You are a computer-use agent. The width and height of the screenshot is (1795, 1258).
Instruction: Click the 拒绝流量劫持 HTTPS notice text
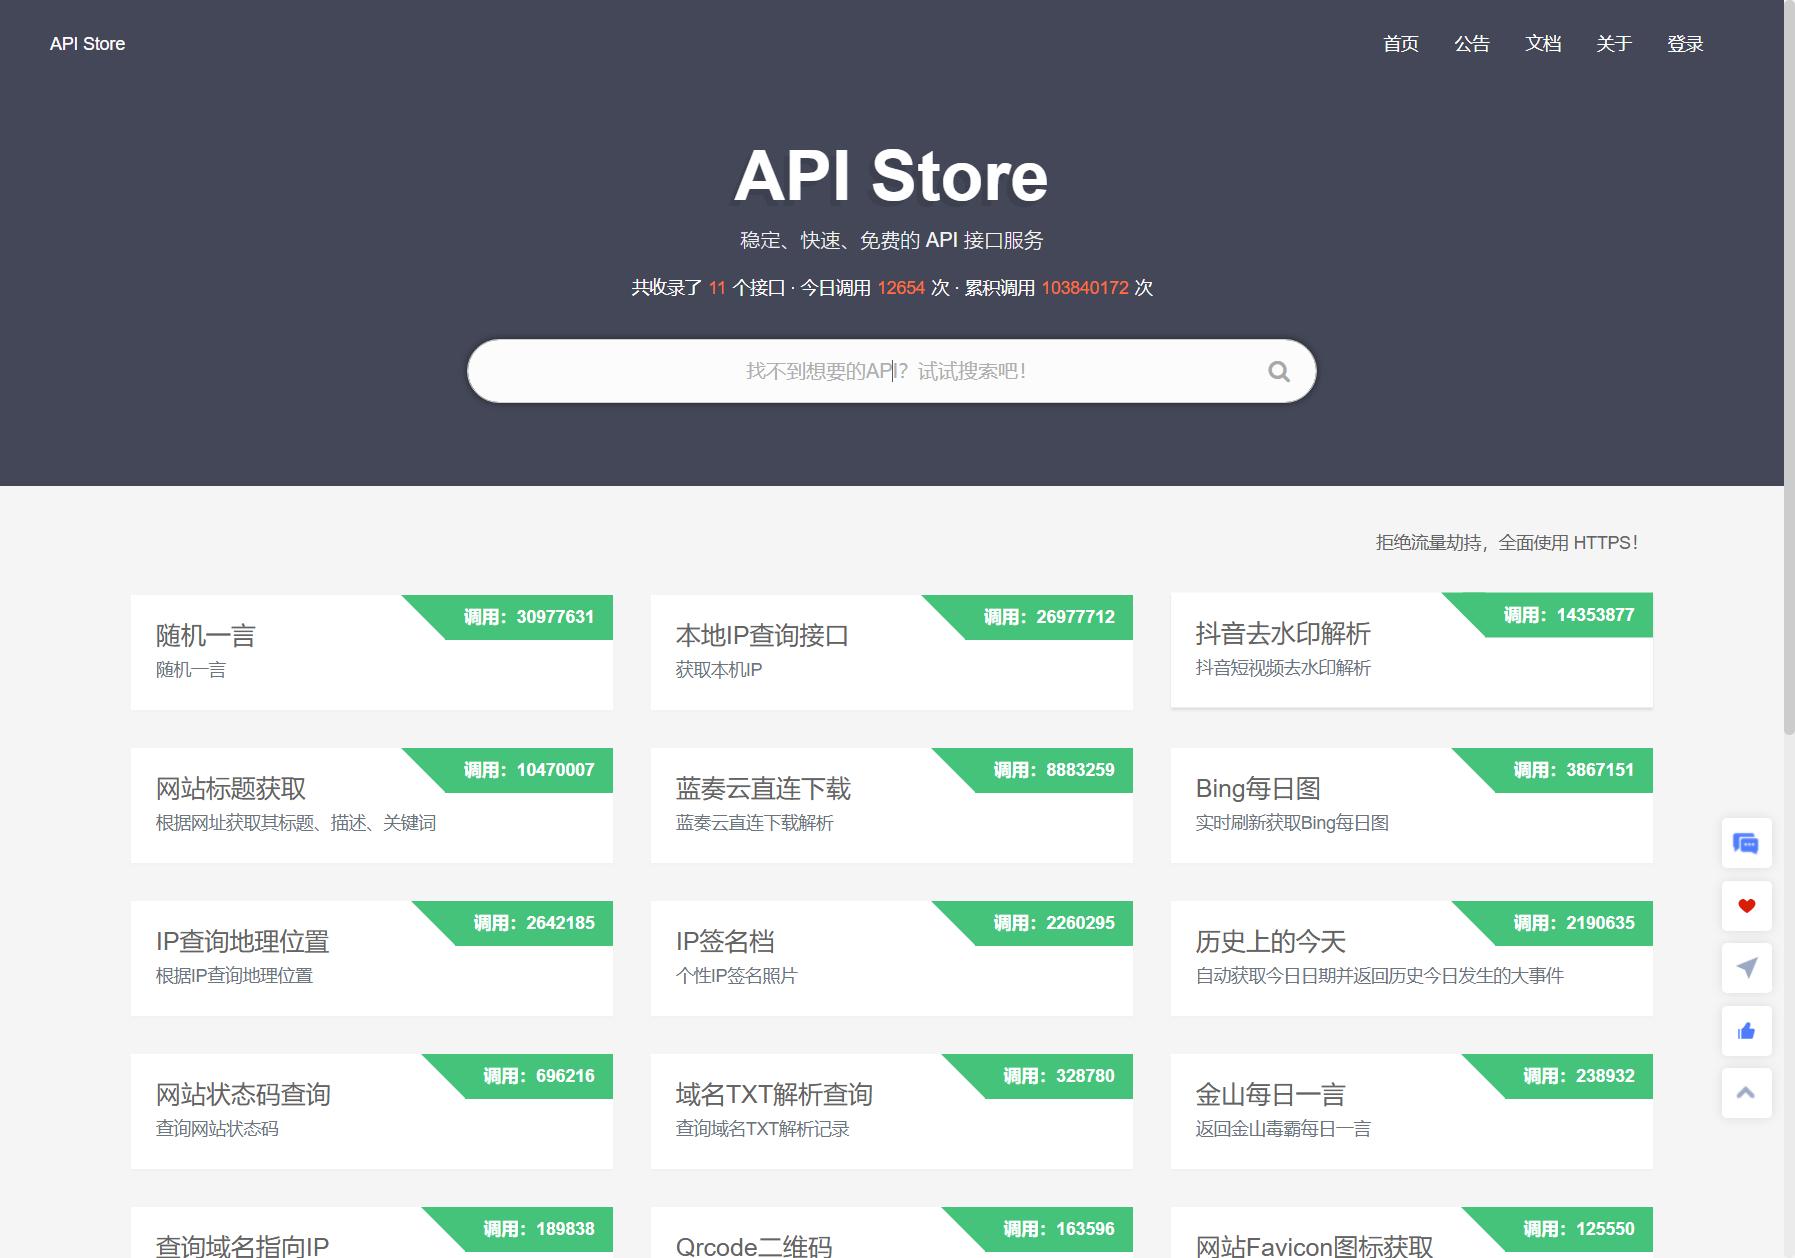pyautogui.click(x=1507, y=543)
